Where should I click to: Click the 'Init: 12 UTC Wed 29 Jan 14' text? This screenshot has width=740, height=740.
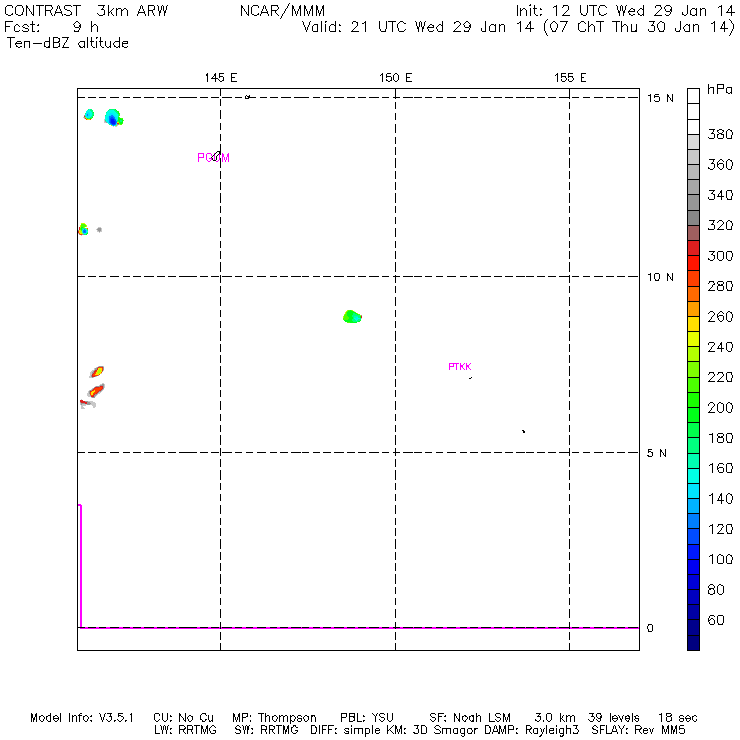tap(625, 11)
